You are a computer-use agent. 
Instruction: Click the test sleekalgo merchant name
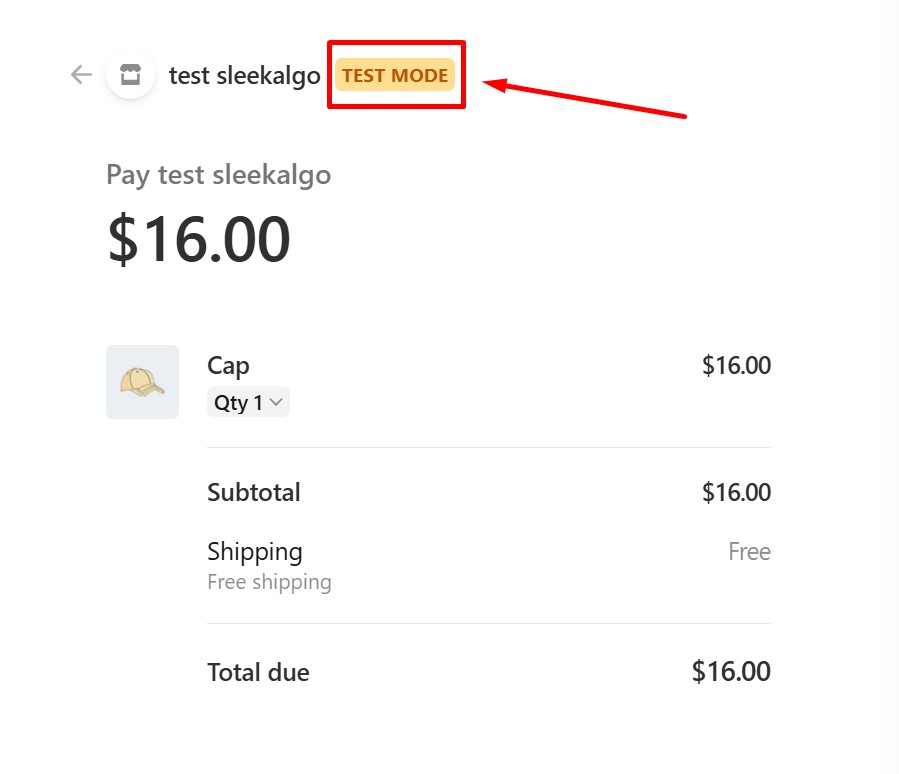(x=244, y=75)
